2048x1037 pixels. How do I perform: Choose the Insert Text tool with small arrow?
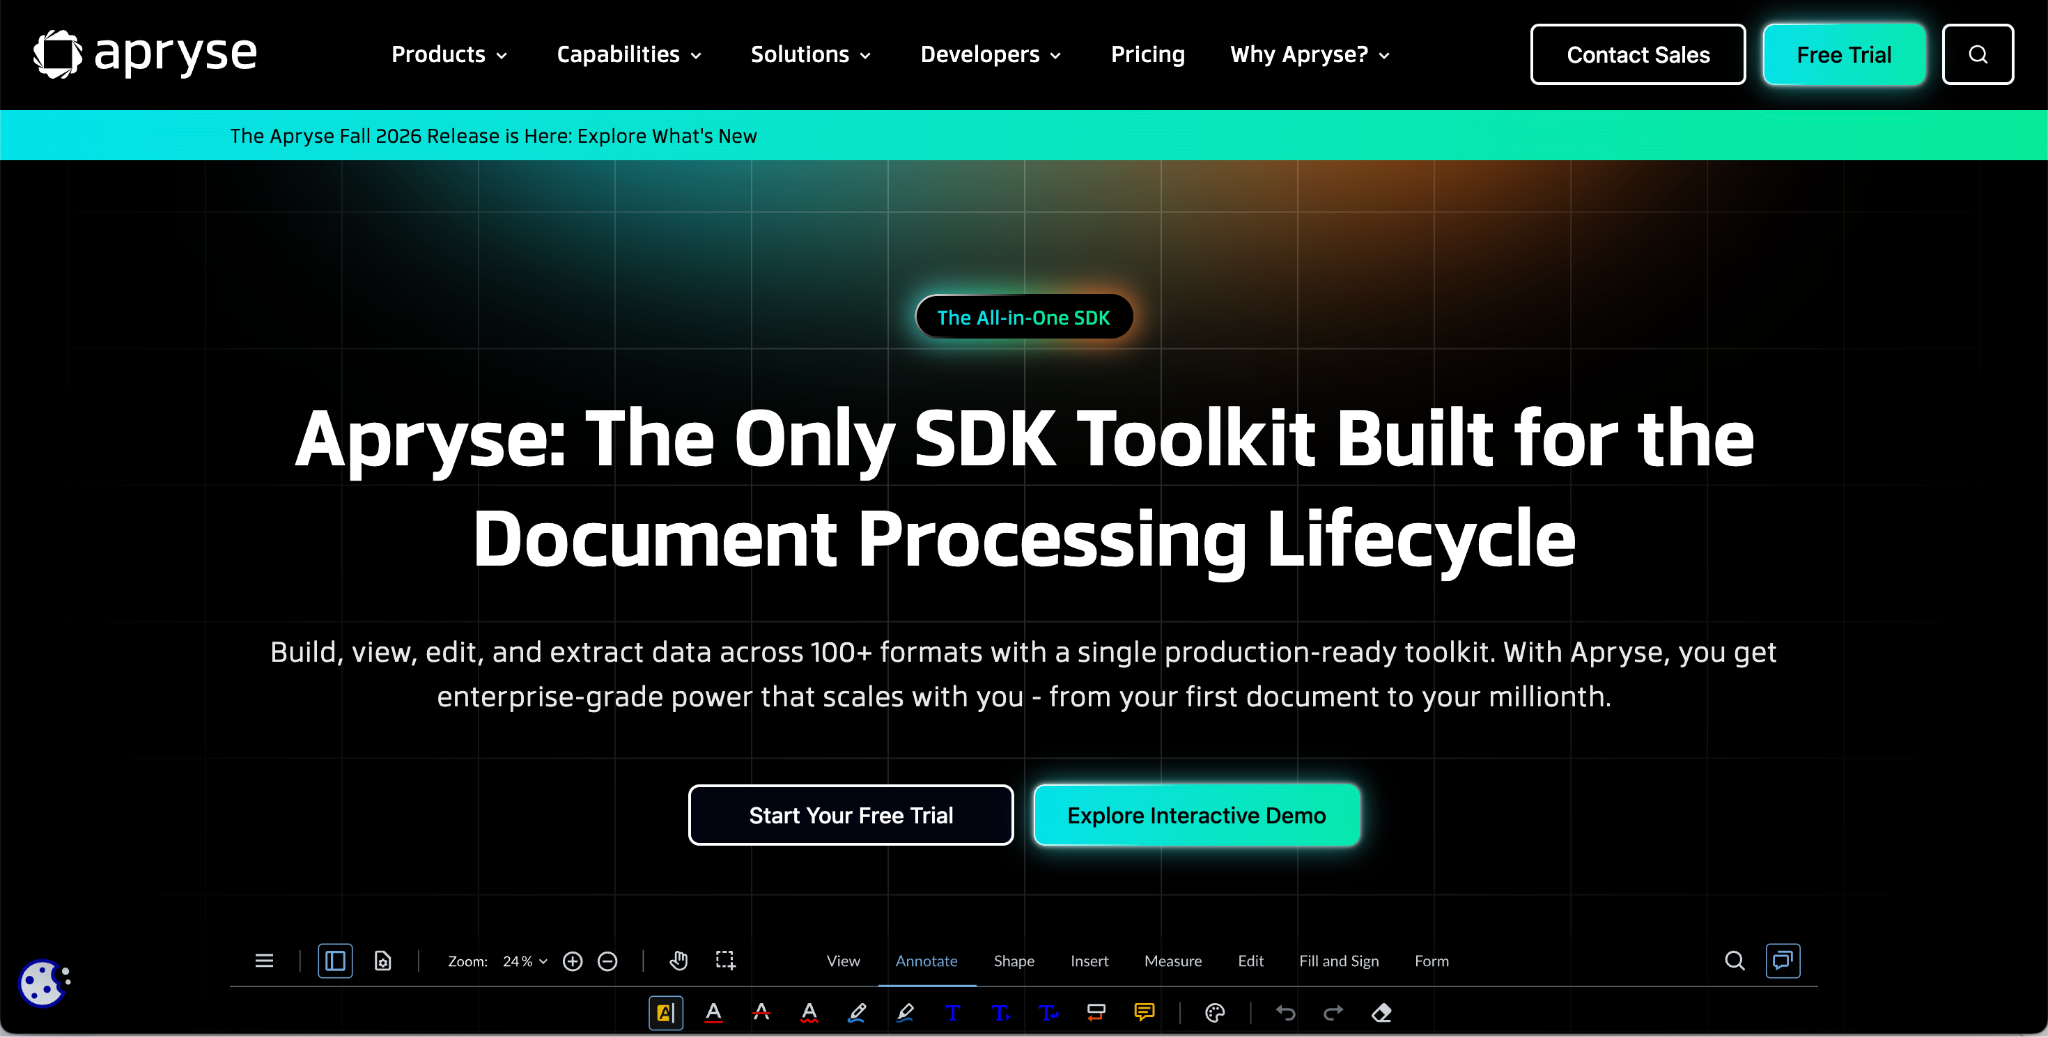point(1001,1013)
